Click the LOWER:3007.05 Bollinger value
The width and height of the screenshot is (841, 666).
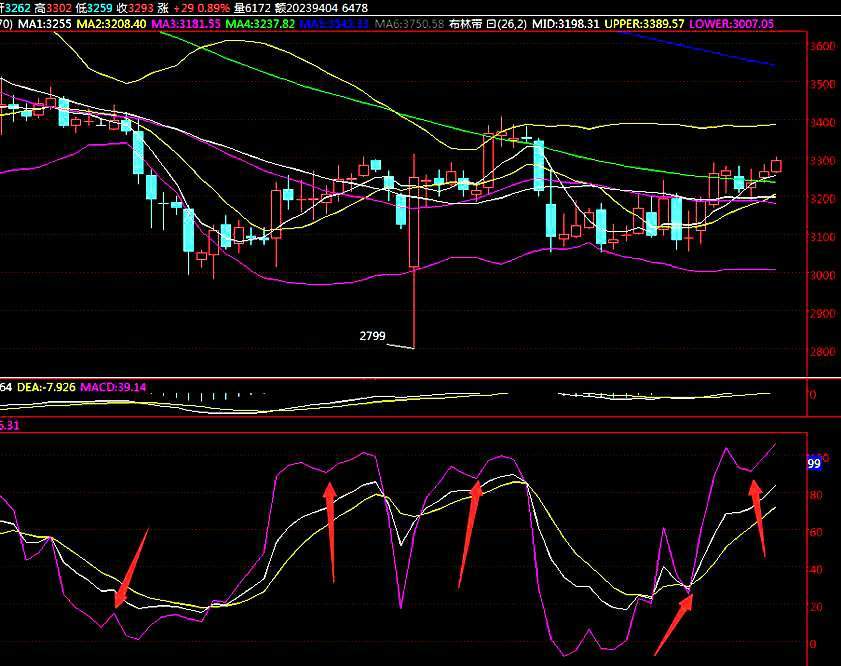tap(732, 24)
